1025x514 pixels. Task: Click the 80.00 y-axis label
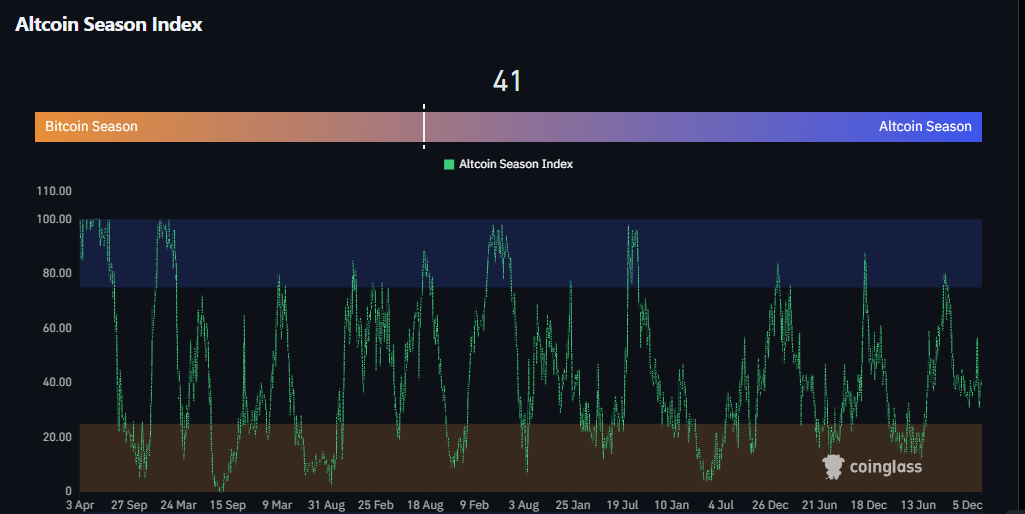pyautogui.click(x=57, y=273)
